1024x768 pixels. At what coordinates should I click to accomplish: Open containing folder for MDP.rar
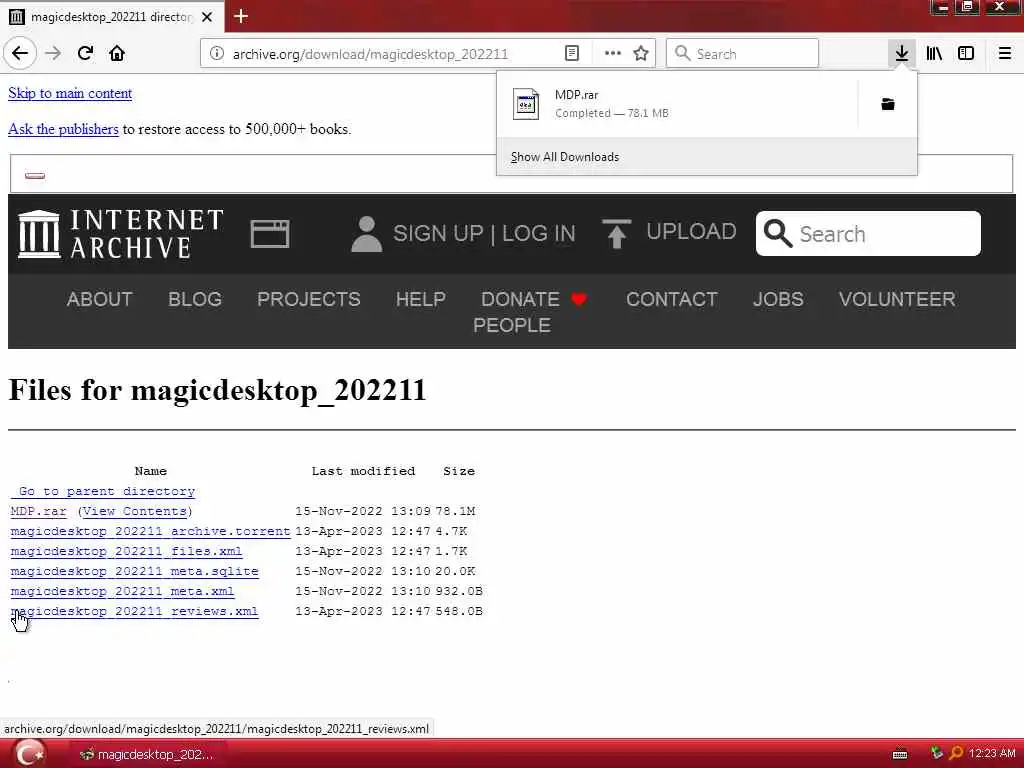click(x=888, y=104)
